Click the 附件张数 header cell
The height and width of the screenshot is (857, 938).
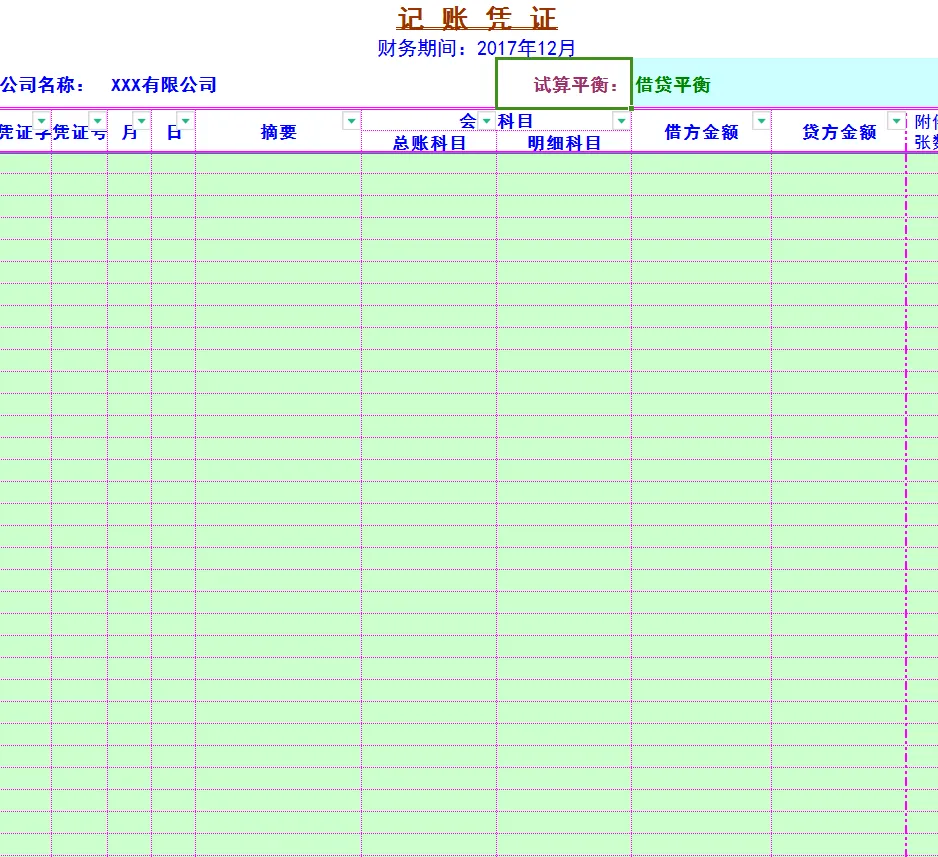(923, 132)
